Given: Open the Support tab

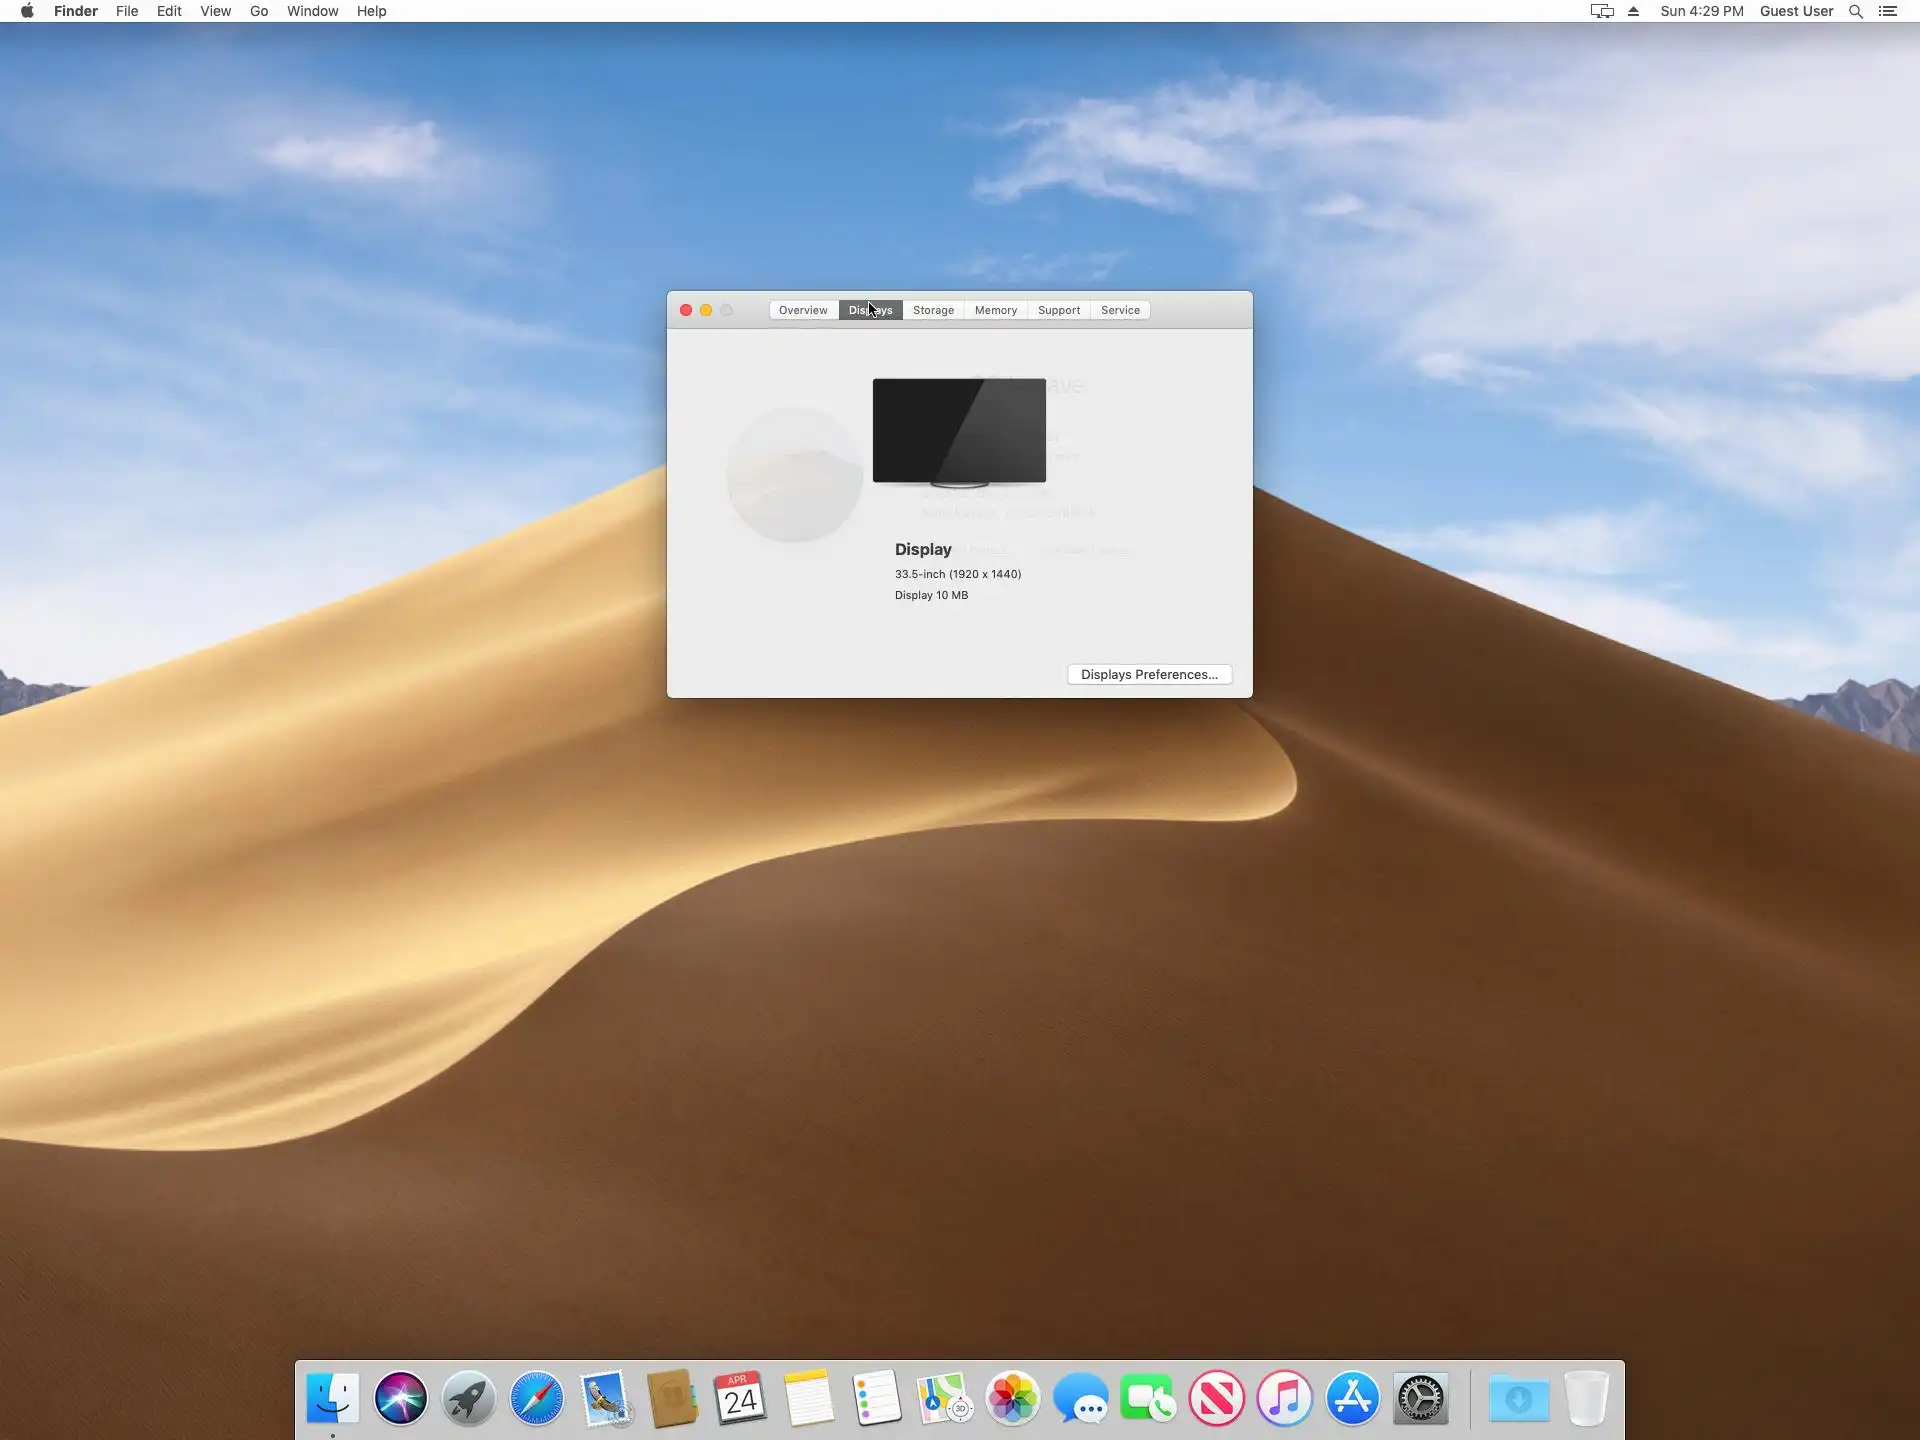Looking at the screenshot, I should (x=1058, y=310).
